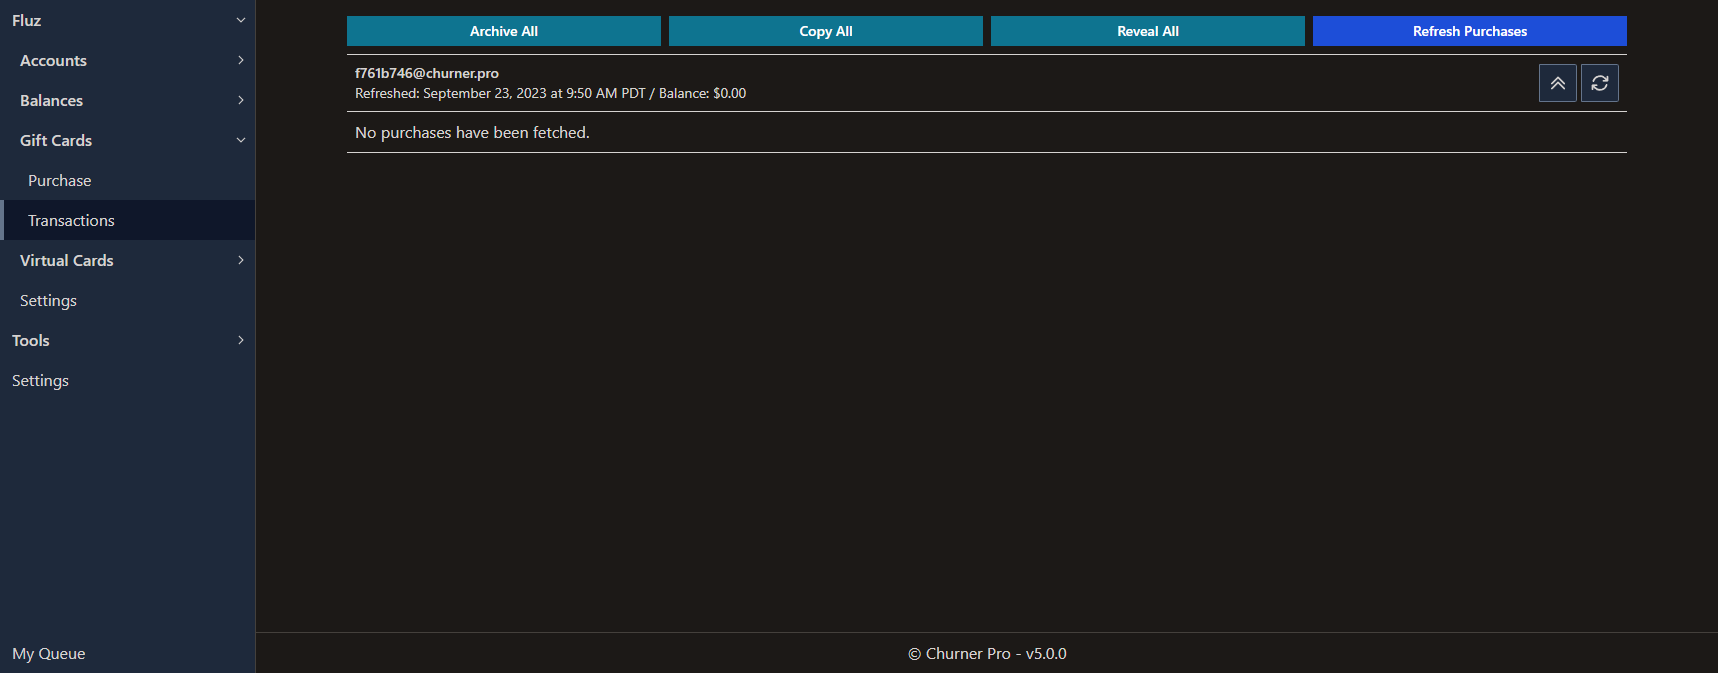1718x673 pixels.
Task: Open Purchase under Gift Cards
Action: coord(60,180)
